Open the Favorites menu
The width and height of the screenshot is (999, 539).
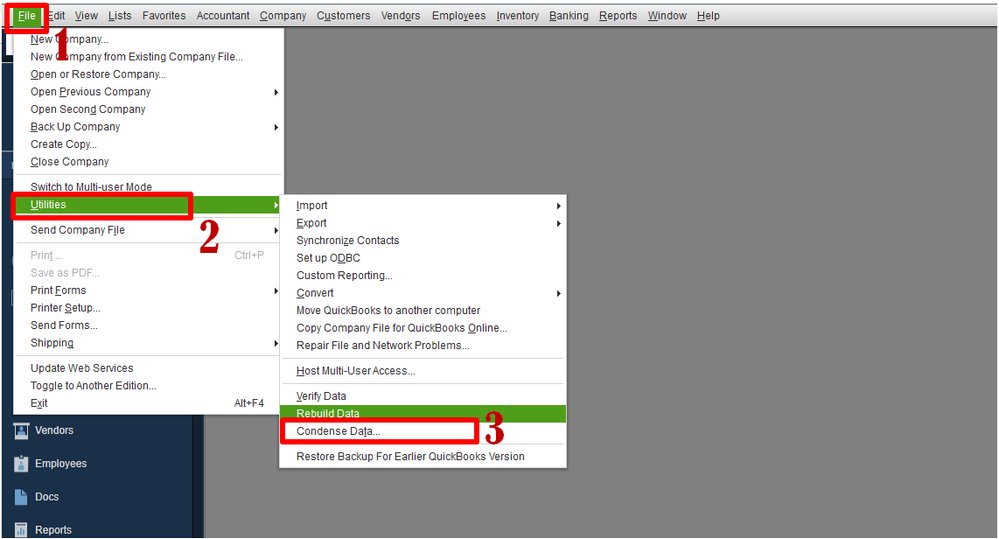164,16
